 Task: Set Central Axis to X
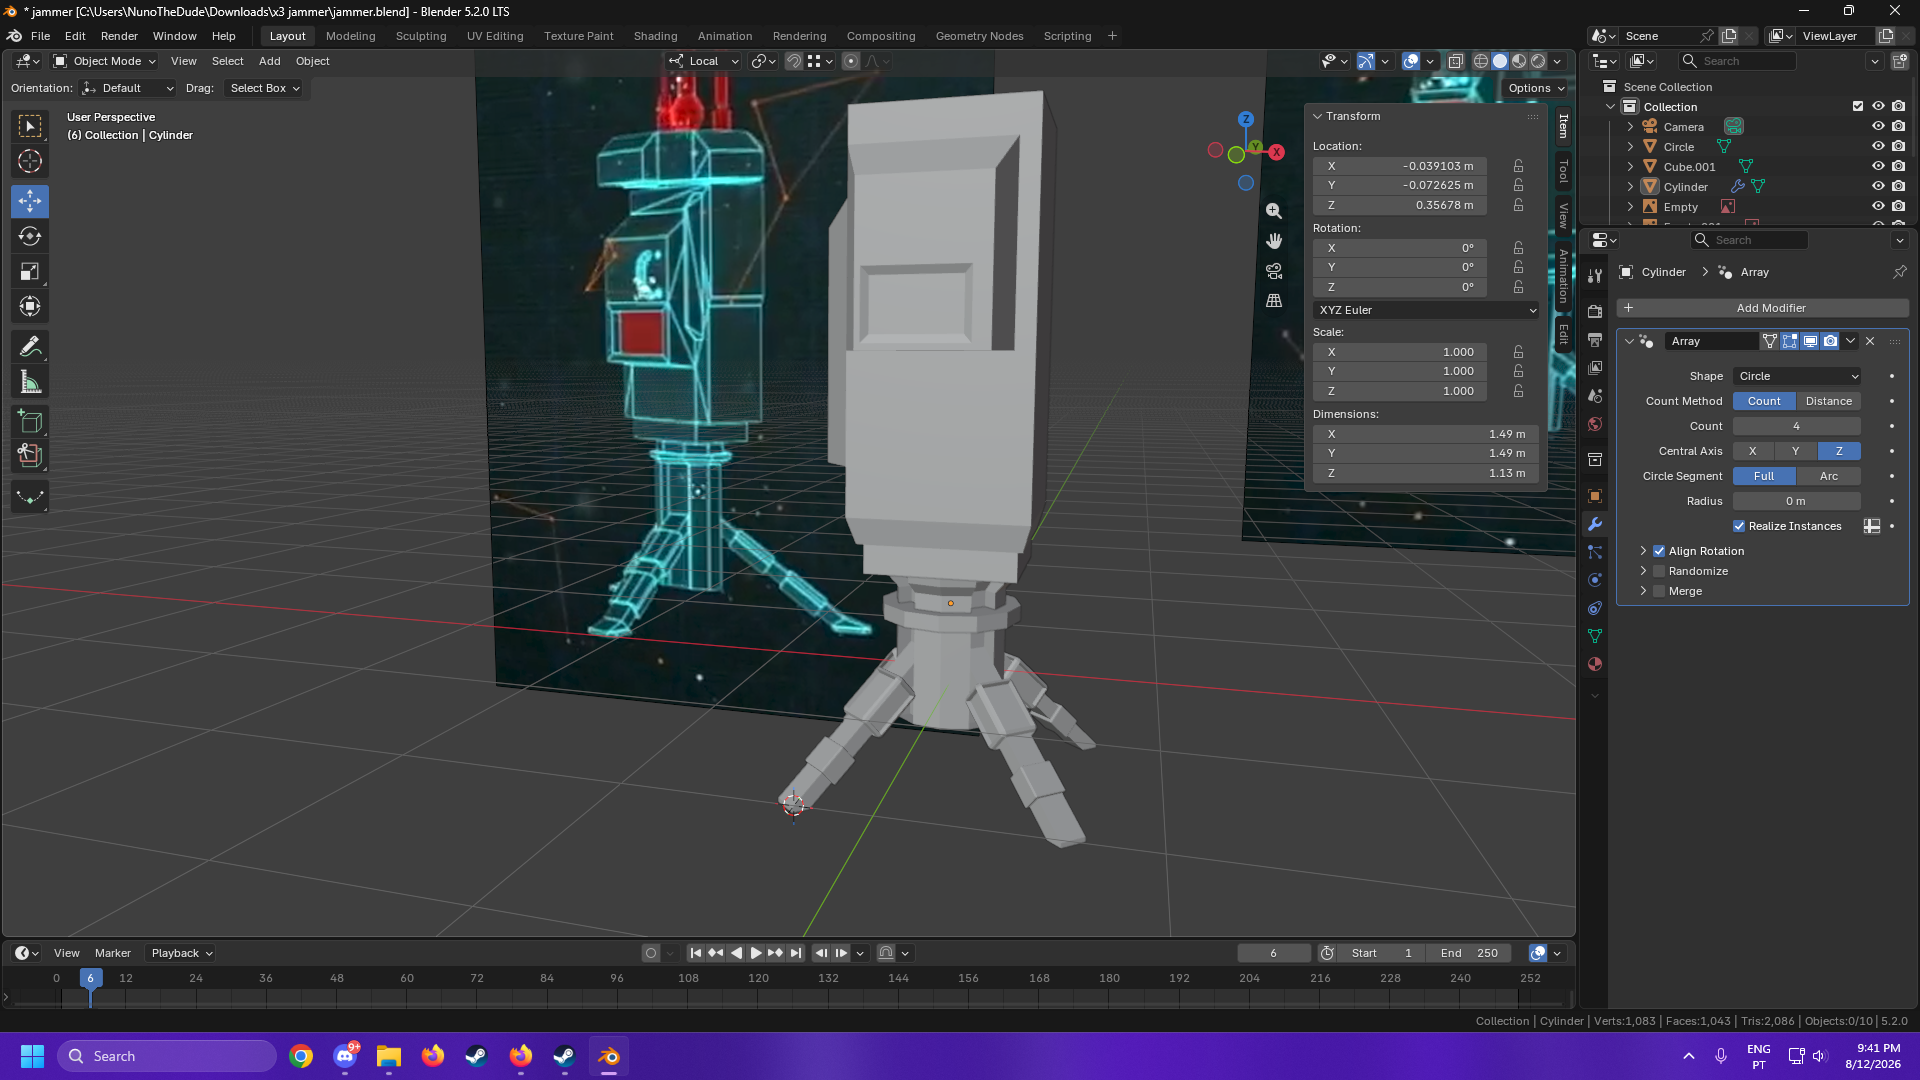click(x=1752, y=451)
